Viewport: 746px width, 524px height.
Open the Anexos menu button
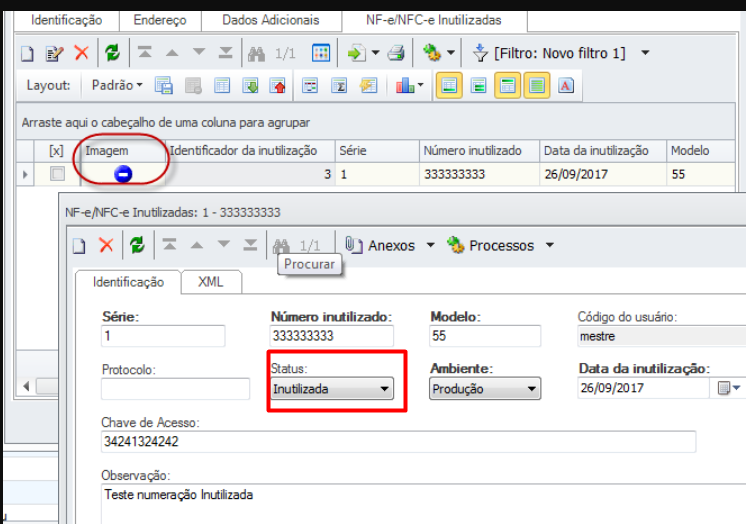point(390,246)
